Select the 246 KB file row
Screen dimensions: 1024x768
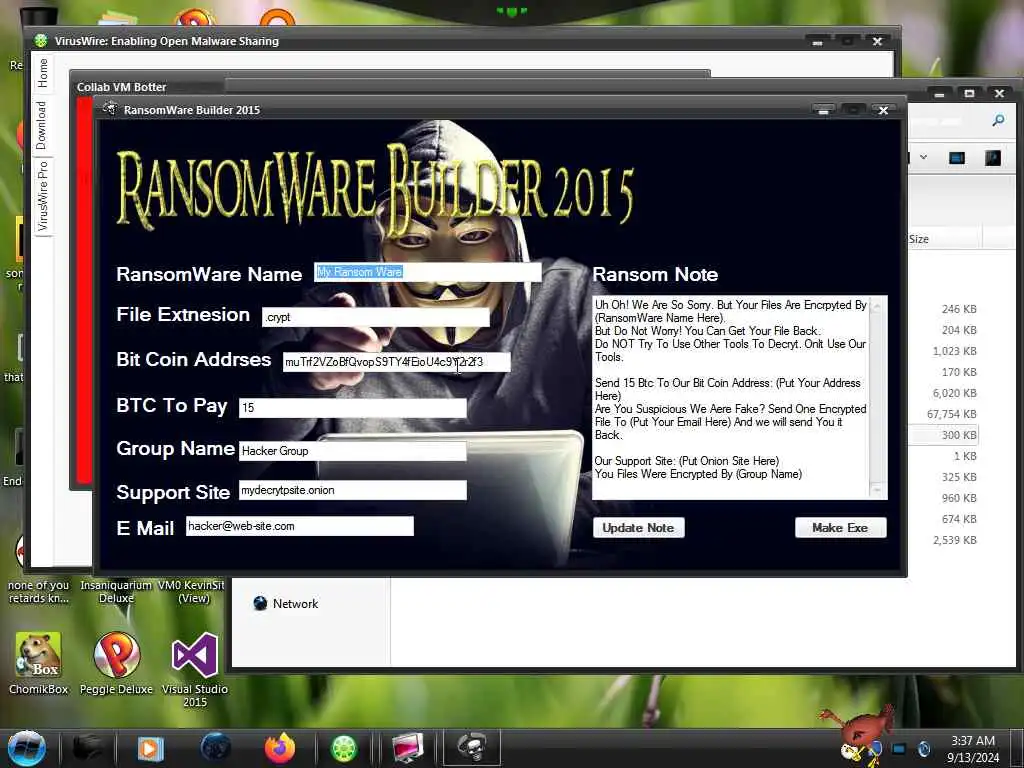[959, 309]
